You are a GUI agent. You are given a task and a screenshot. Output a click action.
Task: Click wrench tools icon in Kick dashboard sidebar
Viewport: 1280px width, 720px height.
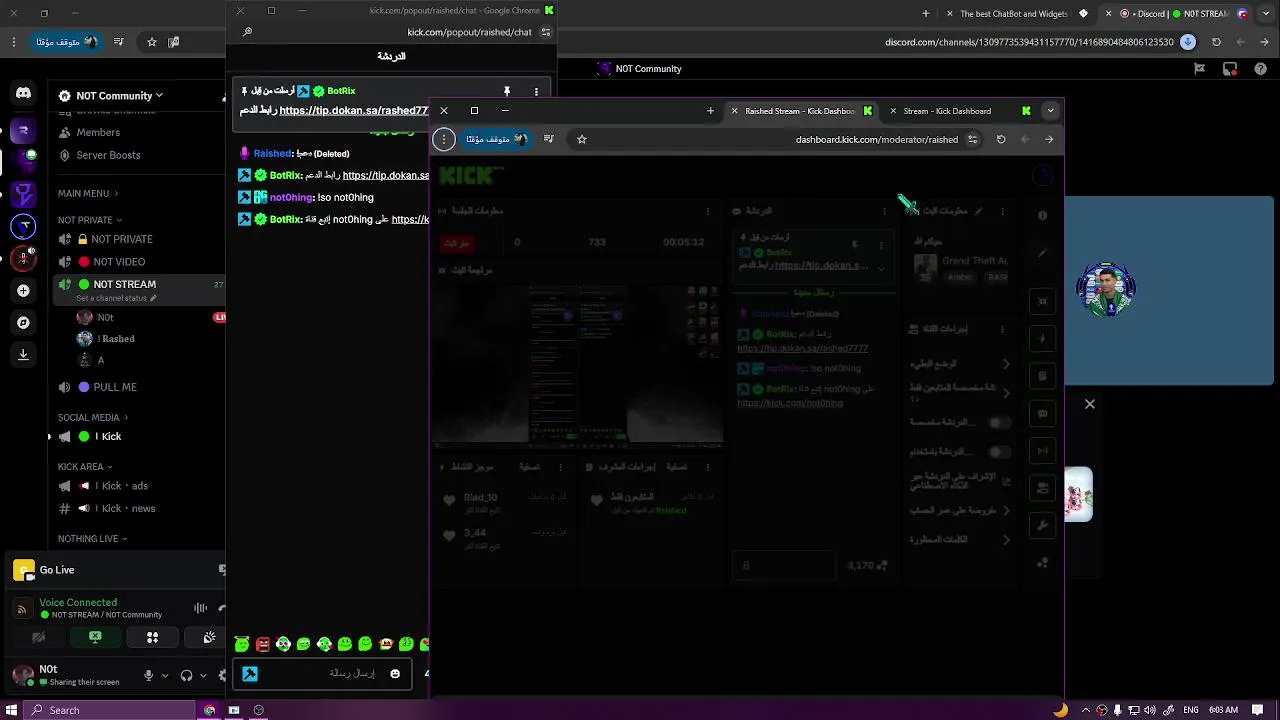pyautogui.click(x=1042, y=526)
